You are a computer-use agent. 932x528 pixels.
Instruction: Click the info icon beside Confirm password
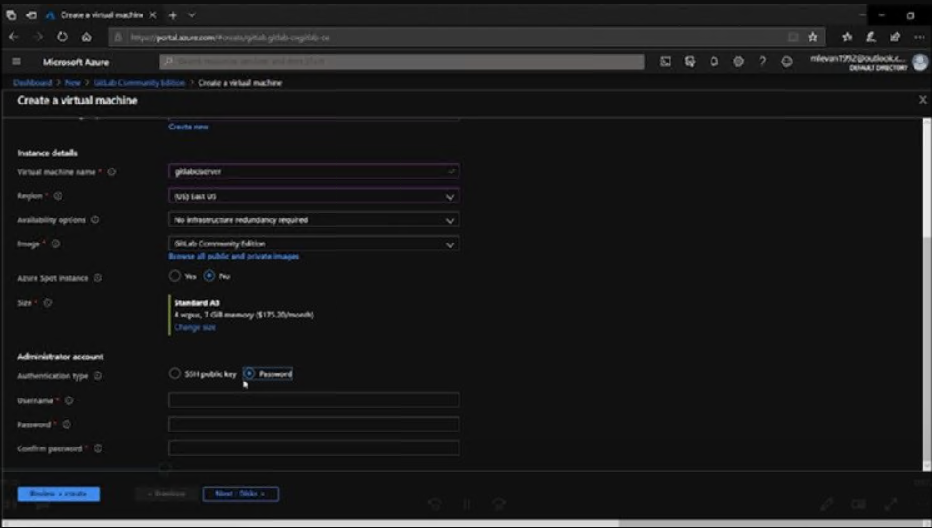click(97, 448)
